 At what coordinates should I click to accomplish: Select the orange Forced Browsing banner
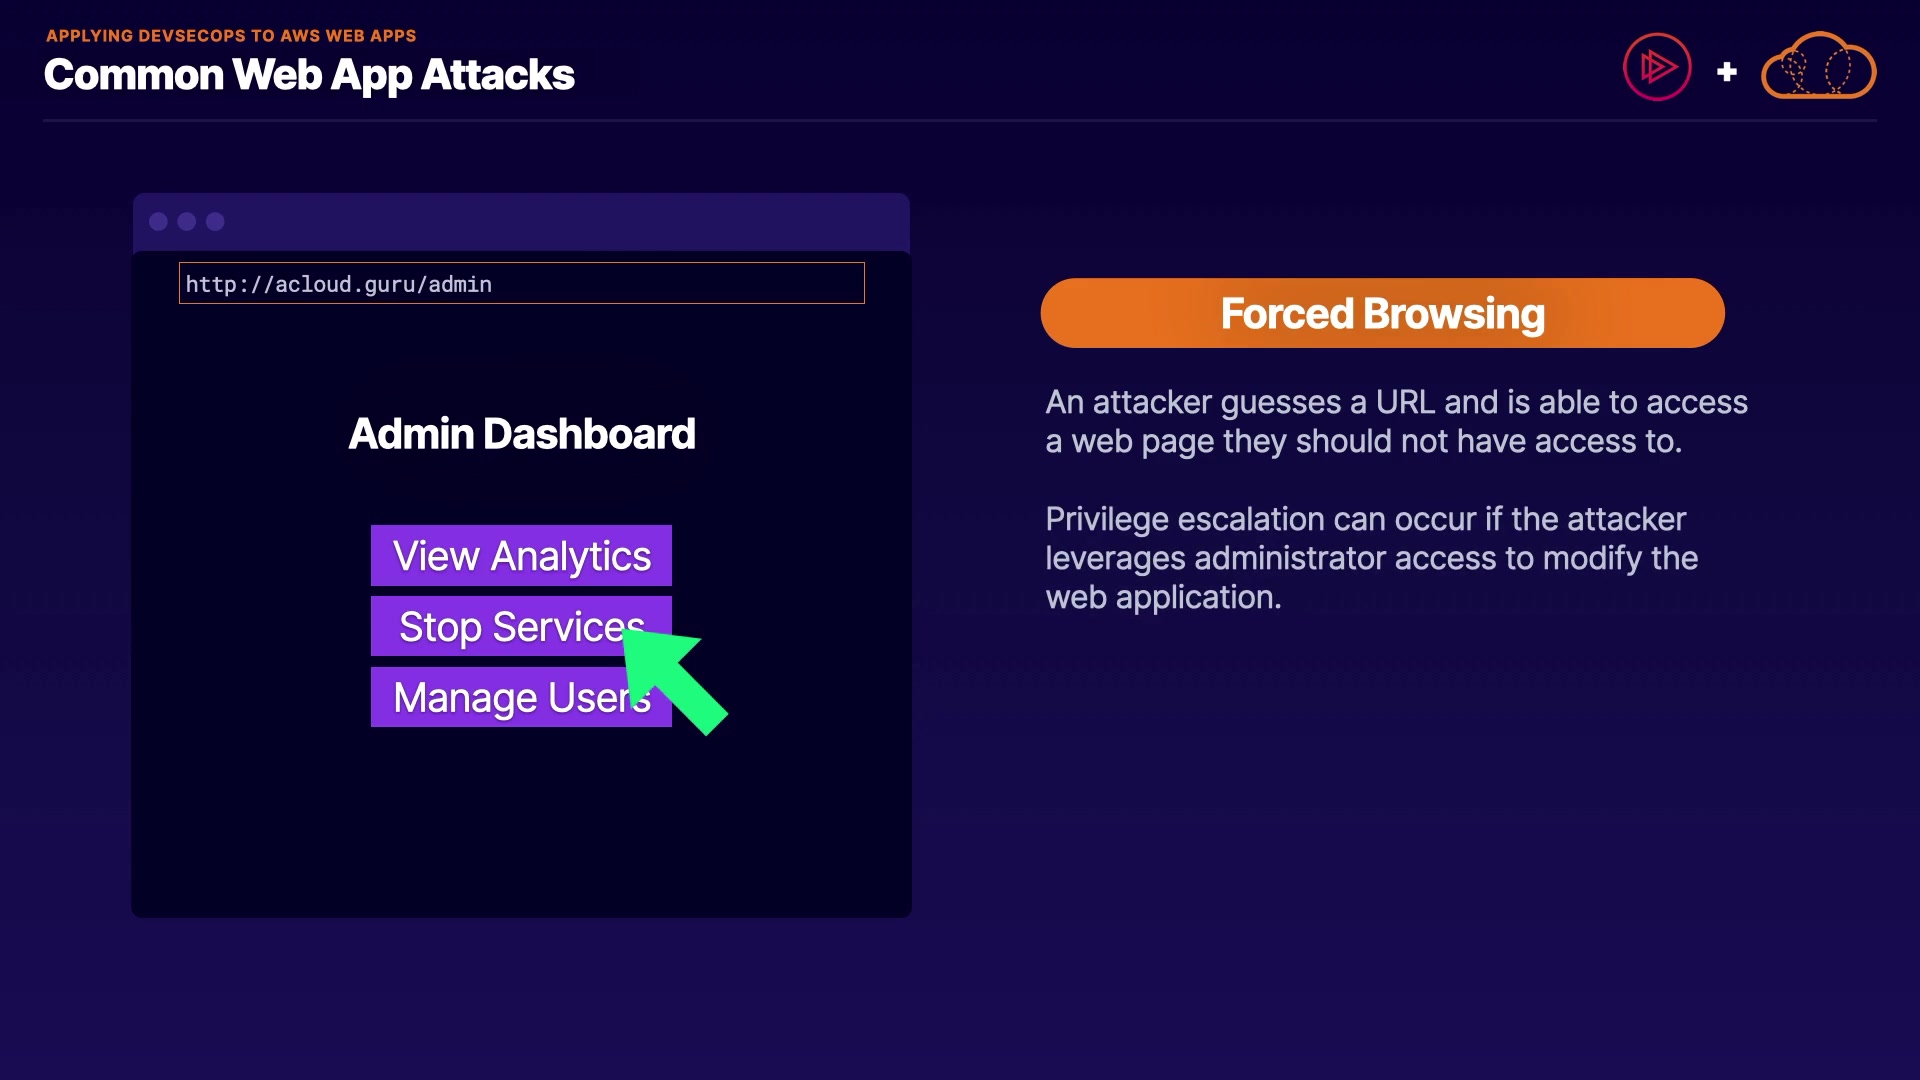(1382, 314)
